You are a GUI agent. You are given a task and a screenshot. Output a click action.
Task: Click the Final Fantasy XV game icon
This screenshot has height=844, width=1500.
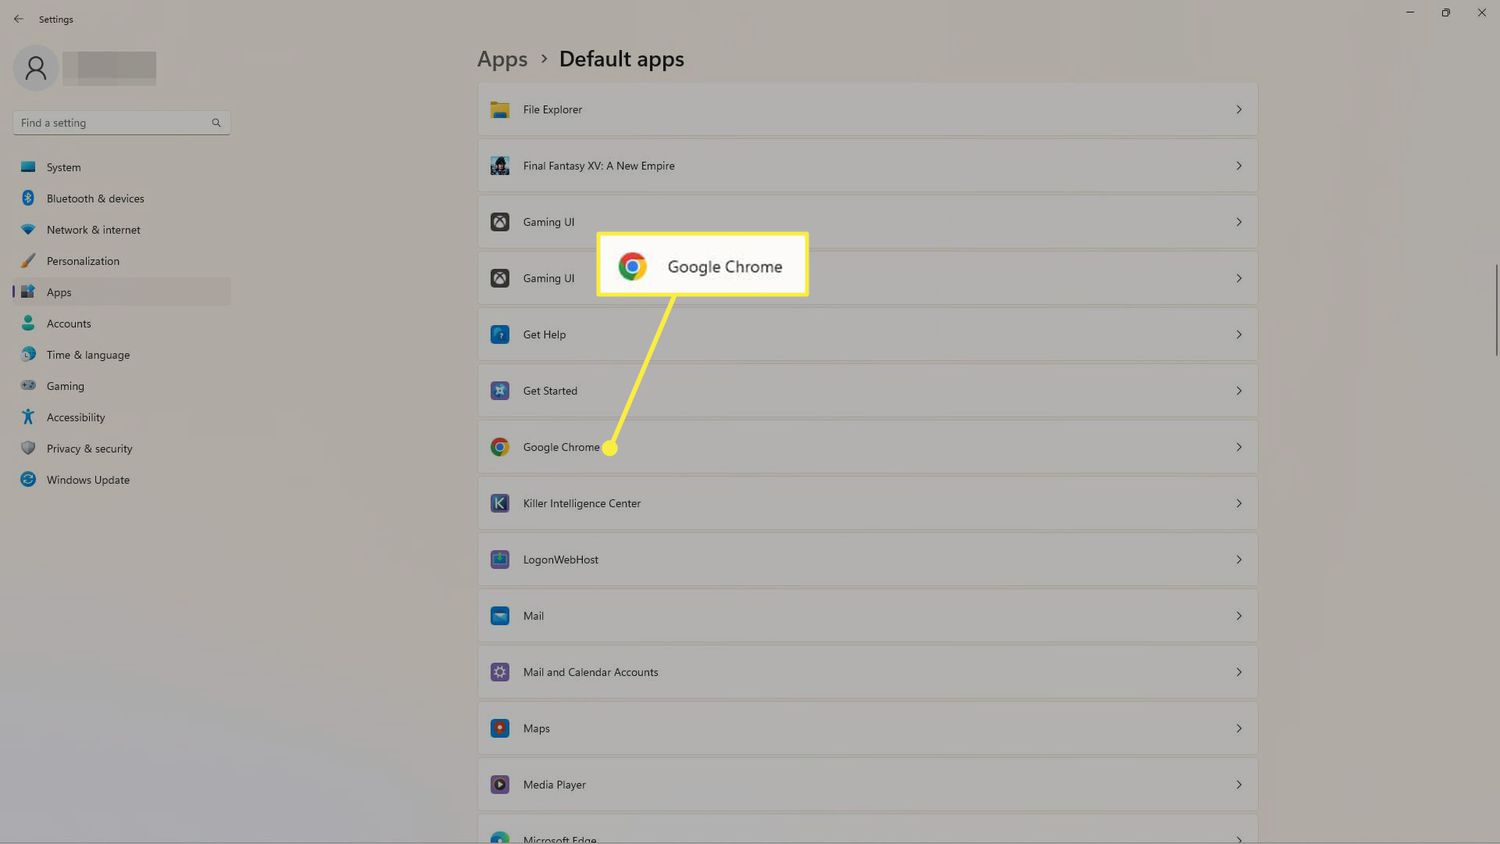(x=500, y=166)
